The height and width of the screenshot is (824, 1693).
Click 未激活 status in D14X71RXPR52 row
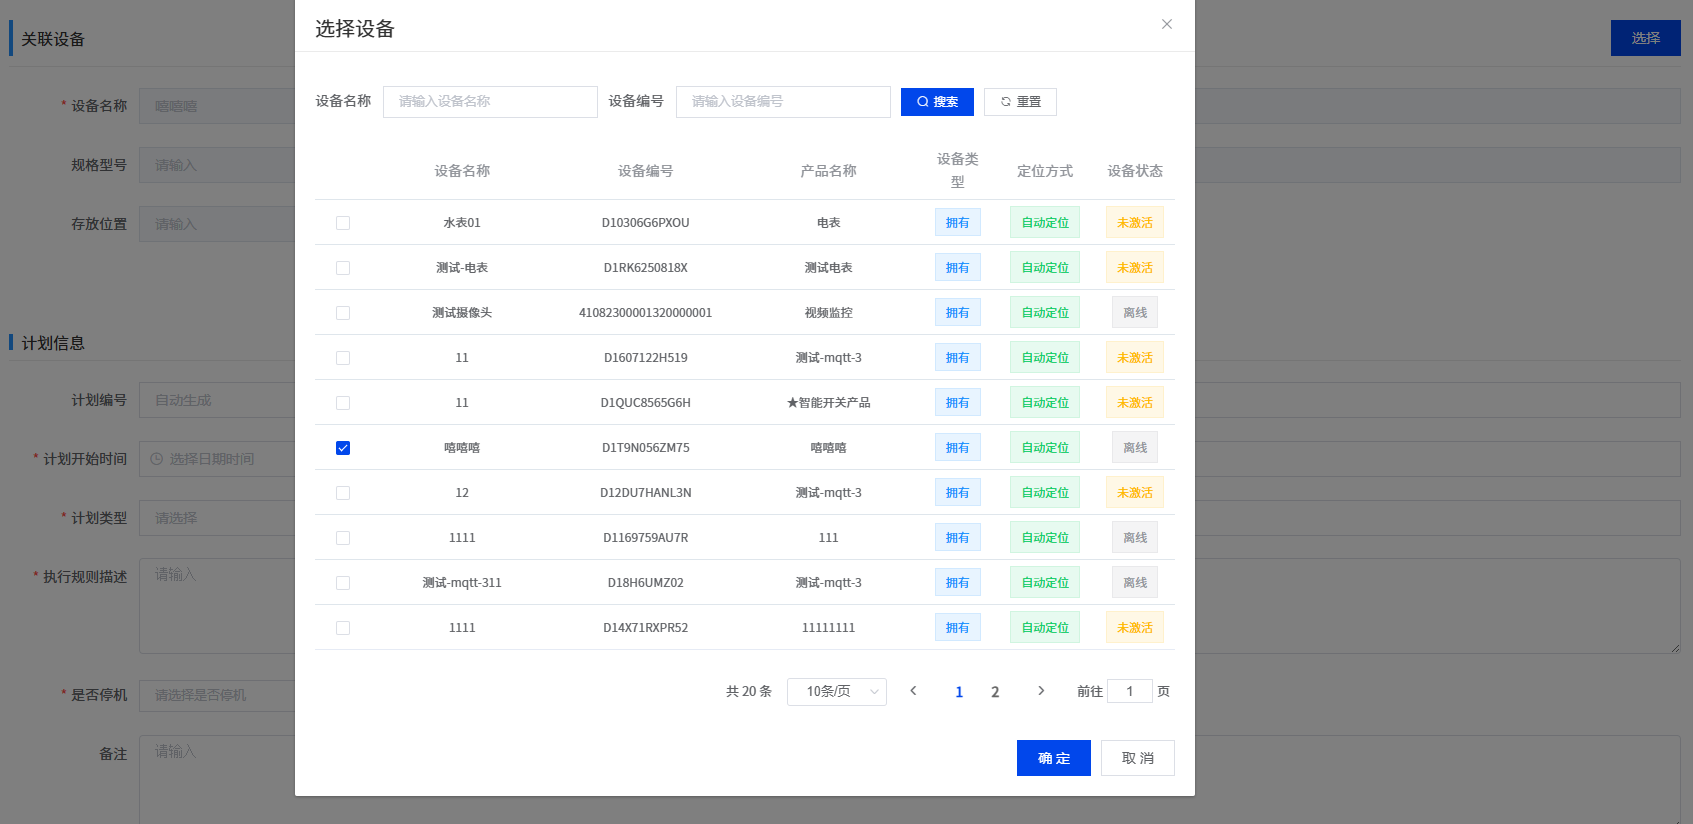tap(1135, 628)
